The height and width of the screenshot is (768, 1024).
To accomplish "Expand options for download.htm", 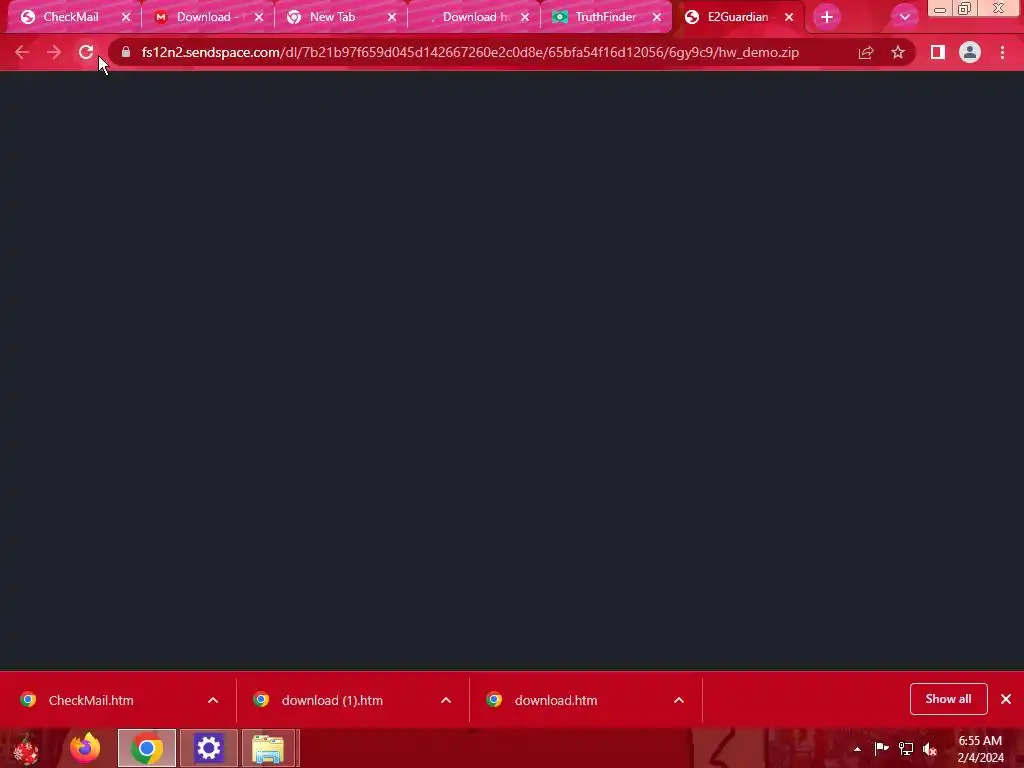I will [x=679, y=700].
